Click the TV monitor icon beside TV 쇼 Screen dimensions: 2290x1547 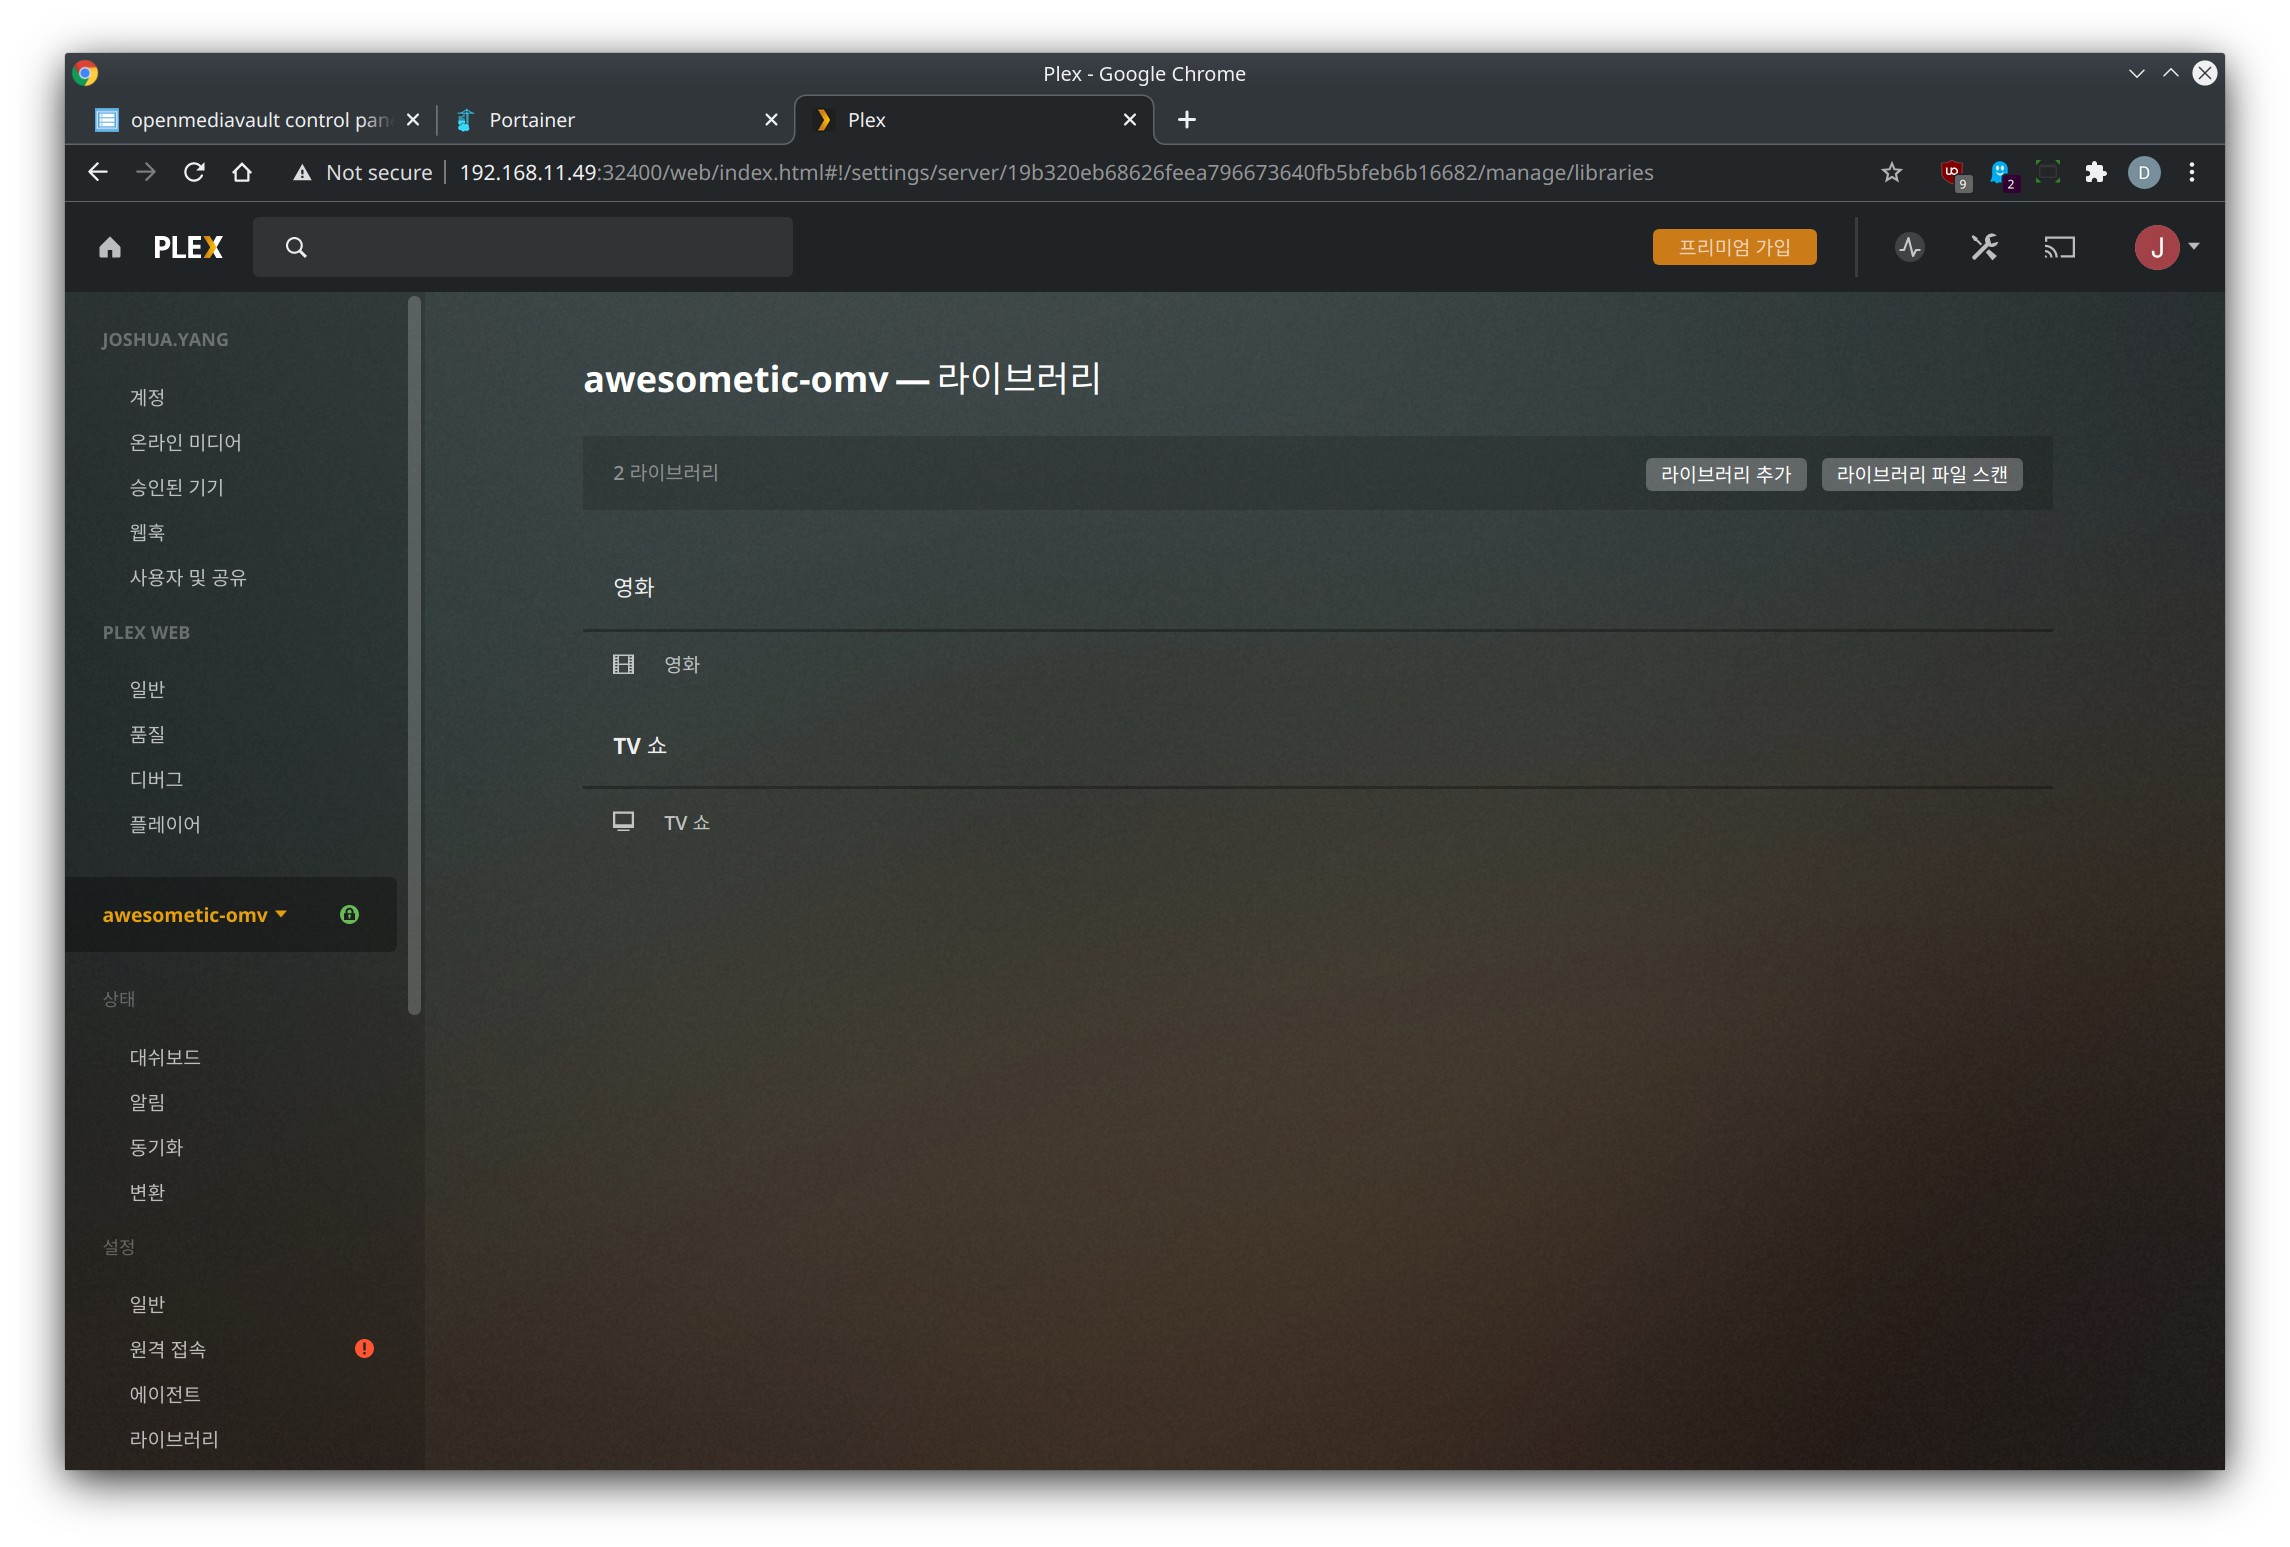623,822
